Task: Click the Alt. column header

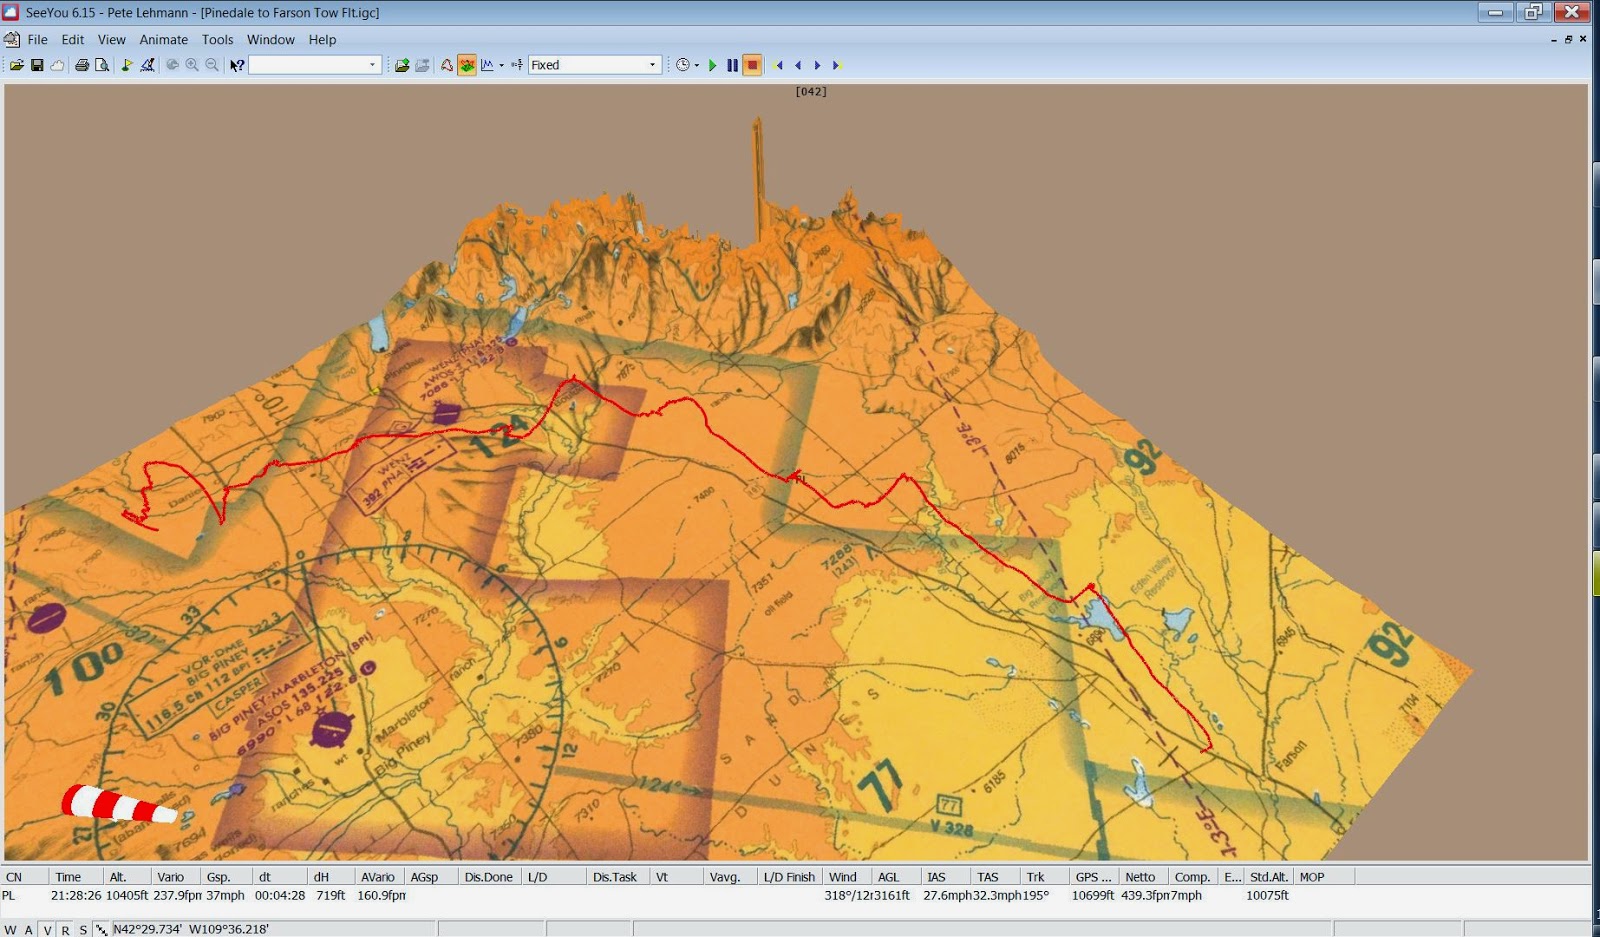Action: pos(127,877)
